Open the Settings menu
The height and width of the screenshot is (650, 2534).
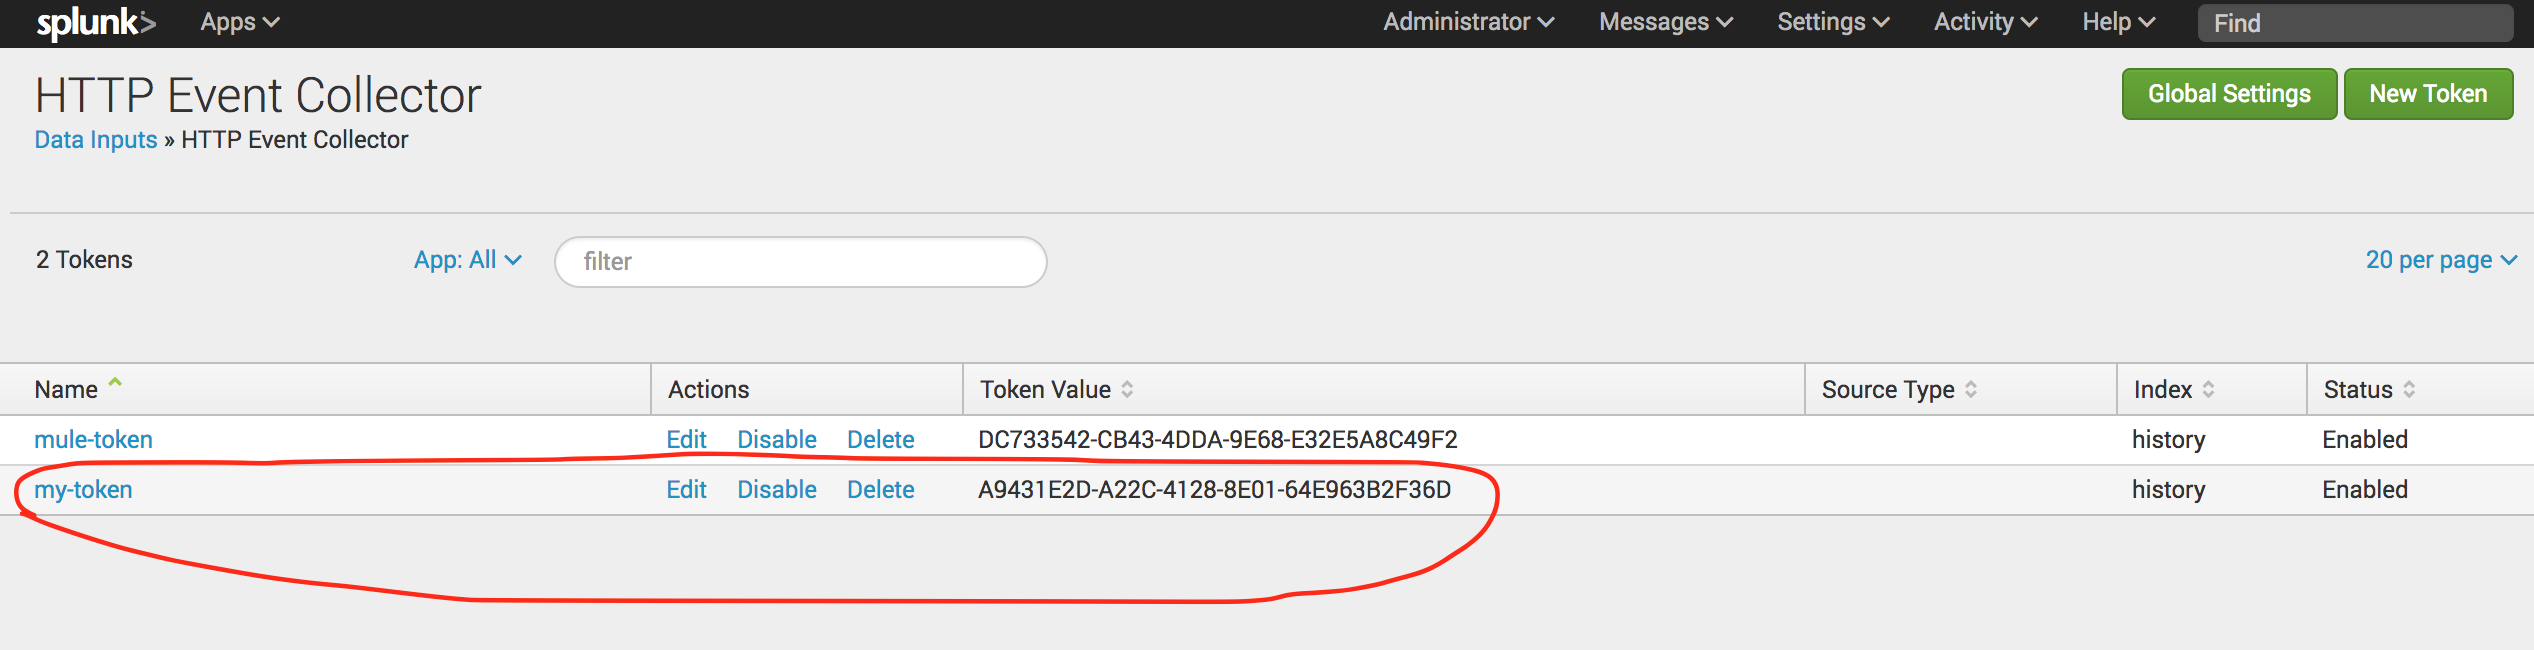coord(1832,22)
